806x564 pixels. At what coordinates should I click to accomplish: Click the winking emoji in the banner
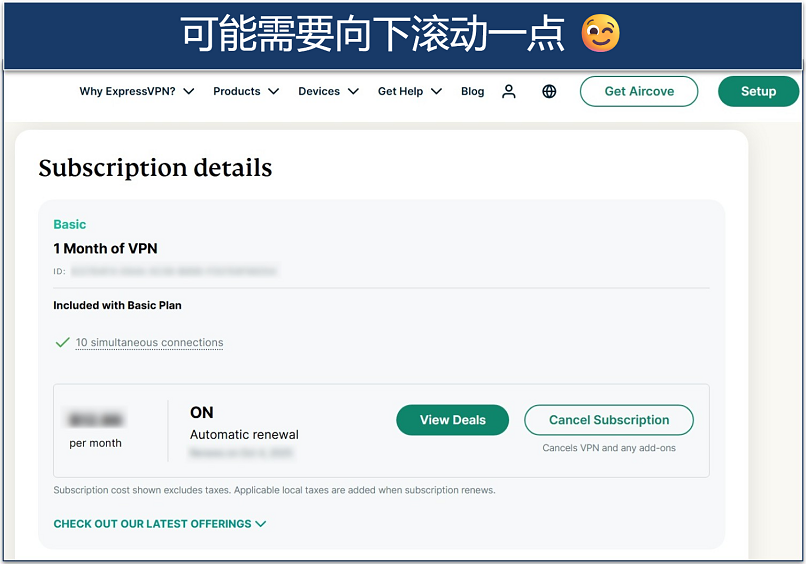(x=601, y=34)
